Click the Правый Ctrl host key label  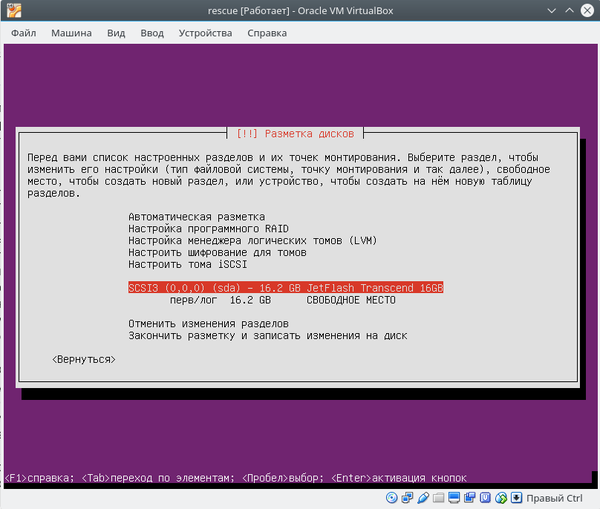[554, 498]
